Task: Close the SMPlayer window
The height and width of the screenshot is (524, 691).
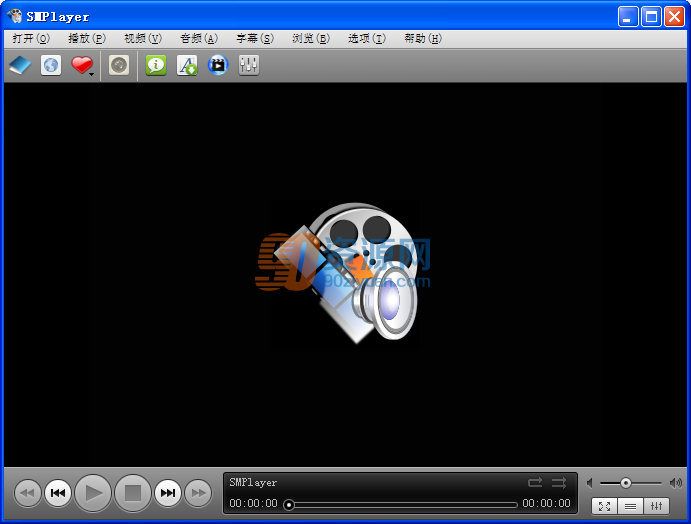Action: click(674, 17)
